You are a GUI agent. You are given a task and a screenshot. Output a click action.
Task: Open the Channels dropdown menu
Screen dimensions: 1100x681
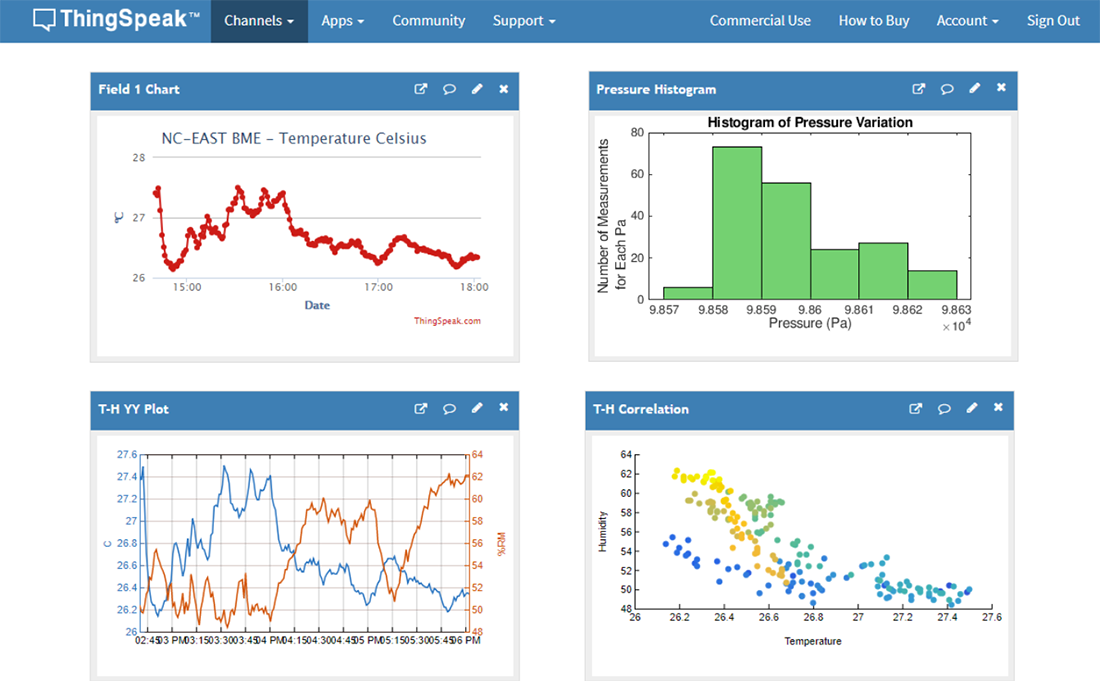pos(258,20)
